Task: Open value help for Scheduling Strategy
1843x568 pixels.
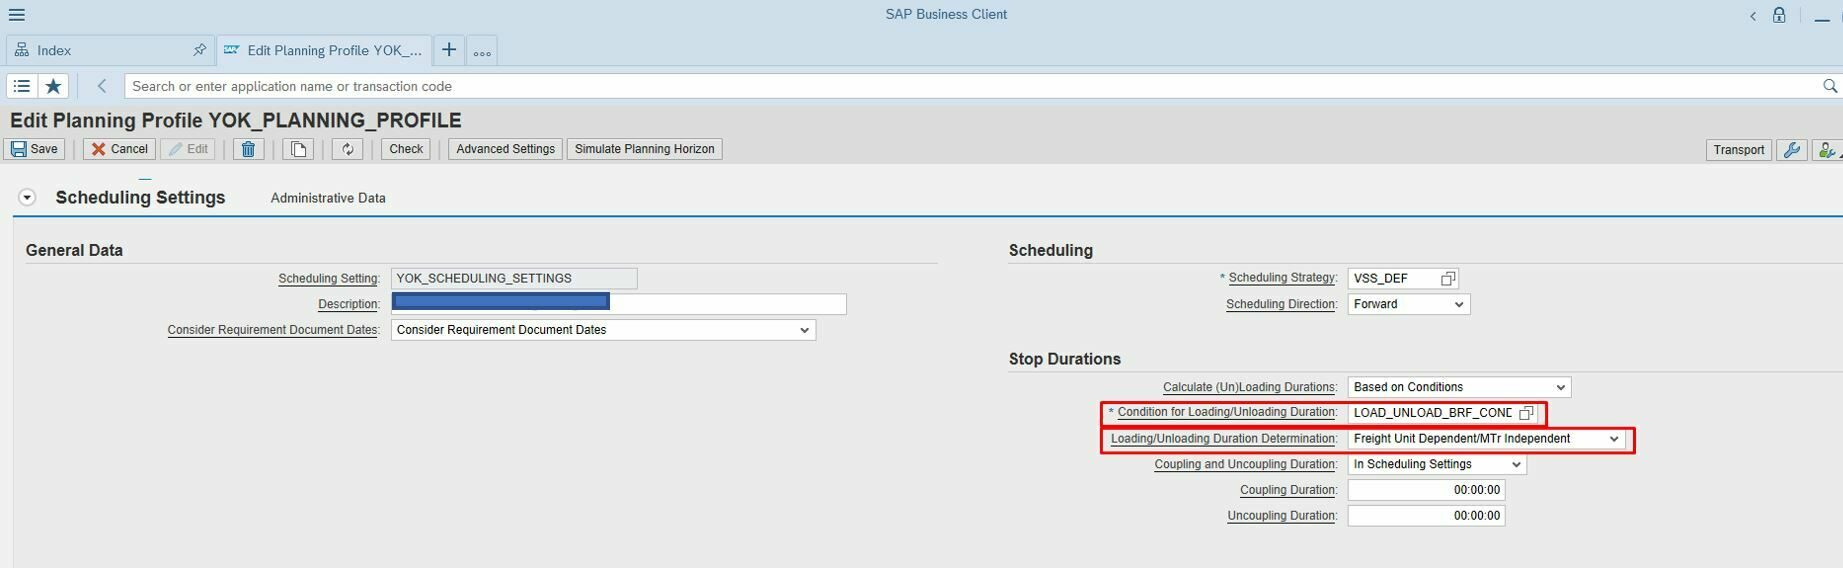Action: click(1447, 279)
